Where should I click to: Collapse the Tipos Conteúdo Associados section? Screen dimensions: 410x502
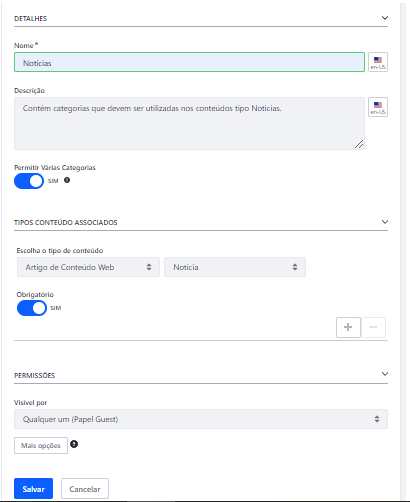[385, 222]
